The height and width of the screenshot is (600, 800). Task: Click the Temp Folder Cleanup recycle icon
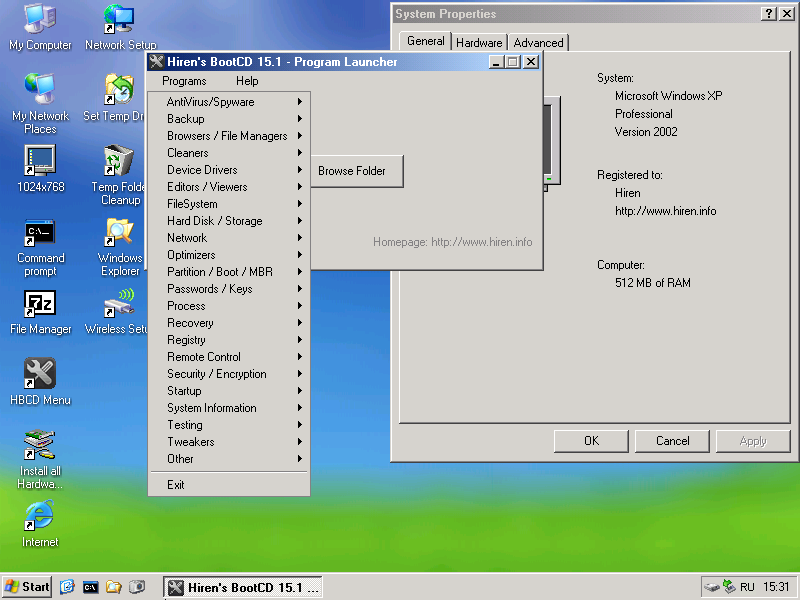(119, 160)
